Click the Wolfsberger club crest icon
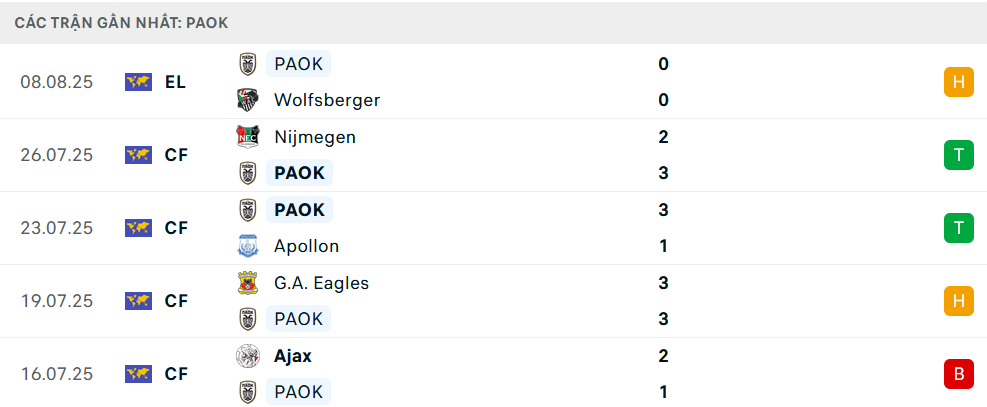987x407 pixels. click(247, 100)
